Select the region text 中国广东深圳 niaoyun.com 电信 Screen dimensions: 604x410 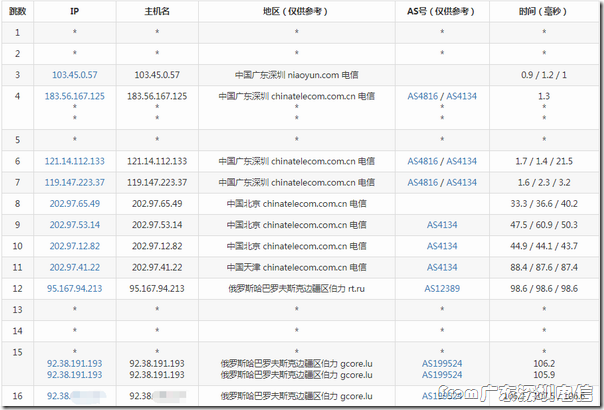pos(297,75)
